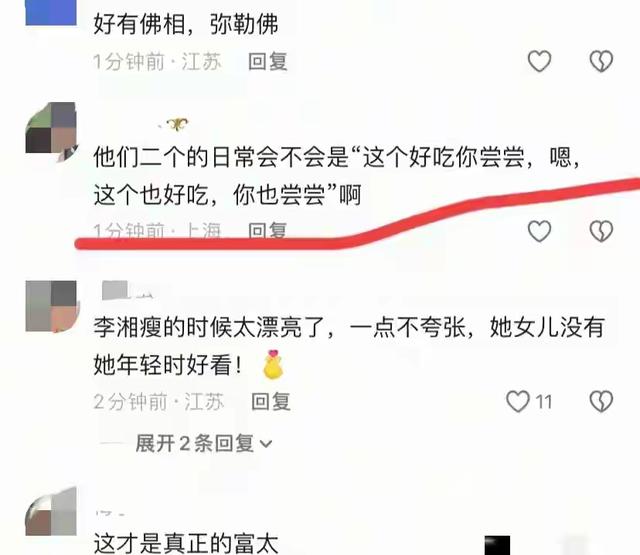Reply to the comment posted from 上海
Viewport: 640px width, 555px height.
point(268,231)
